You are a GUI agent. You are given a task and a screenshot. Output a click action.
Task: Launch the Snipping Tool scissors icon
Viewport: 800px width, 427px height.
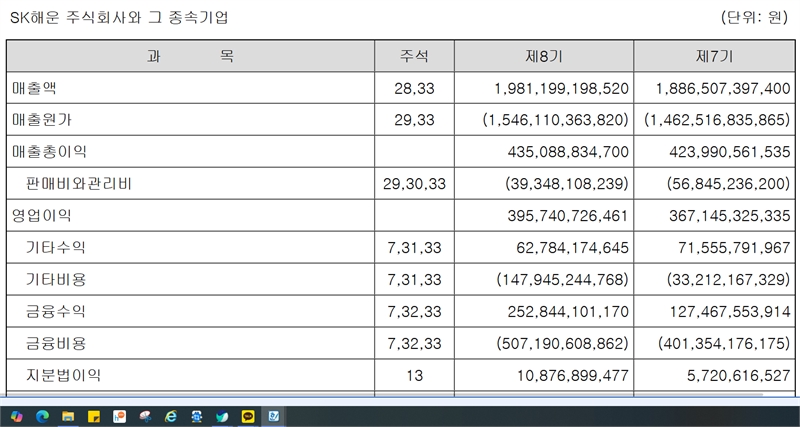point(145,417)
